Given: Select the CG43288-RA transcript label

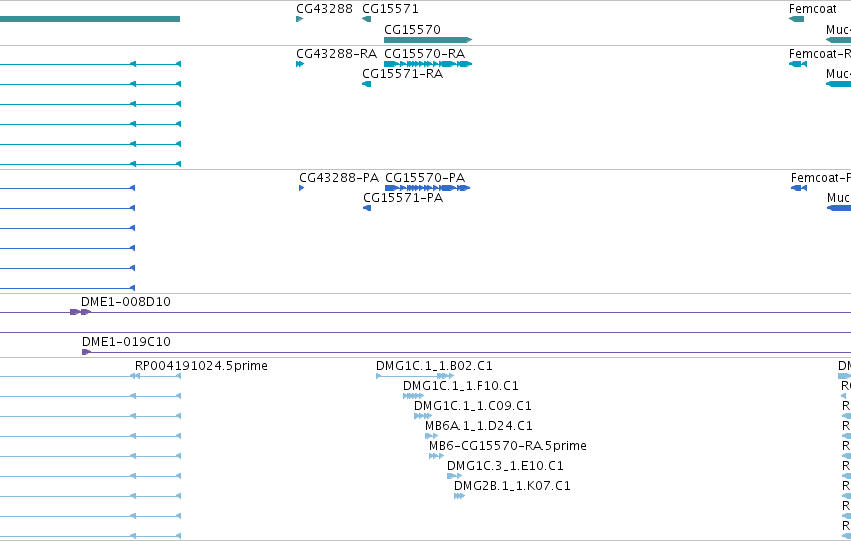Looking at the screenshot, I should coord(336,54).
